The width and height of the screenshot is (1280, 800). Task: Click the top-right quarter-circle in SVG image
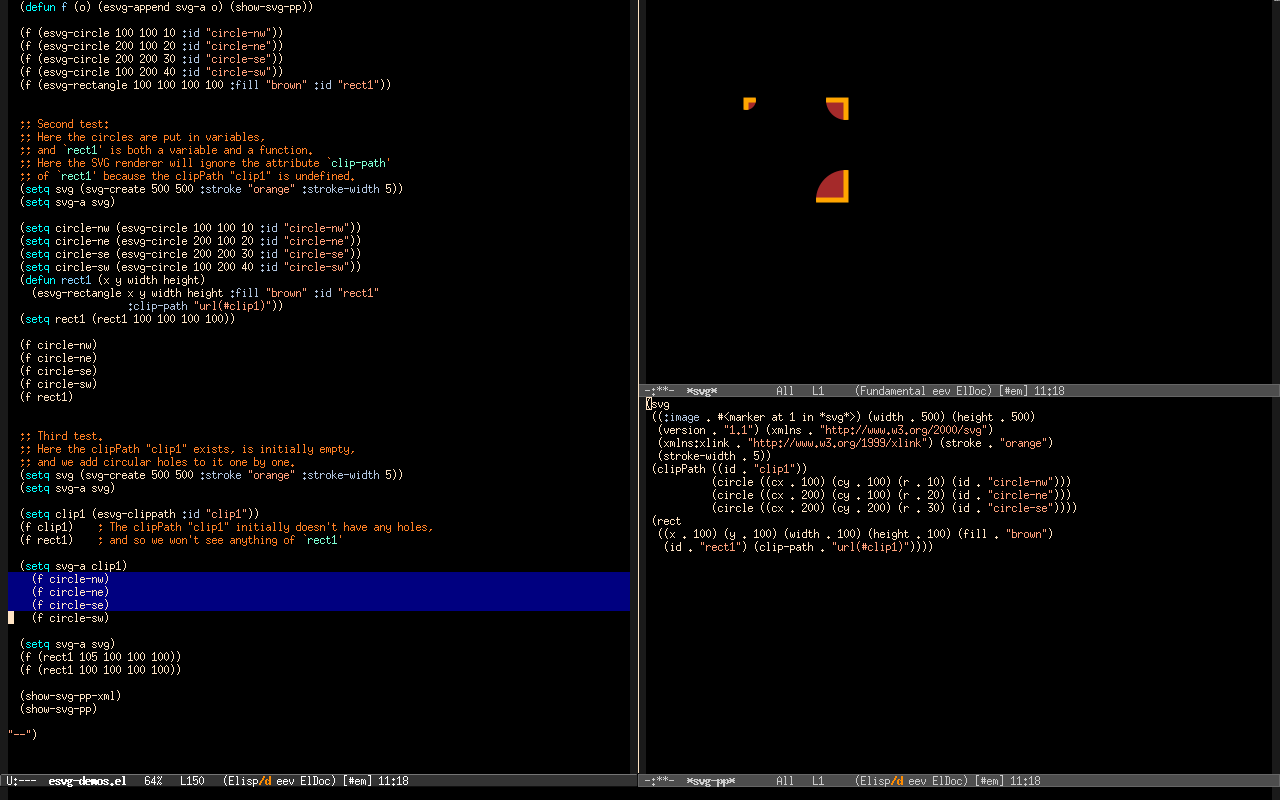click(x=838, y=108)
